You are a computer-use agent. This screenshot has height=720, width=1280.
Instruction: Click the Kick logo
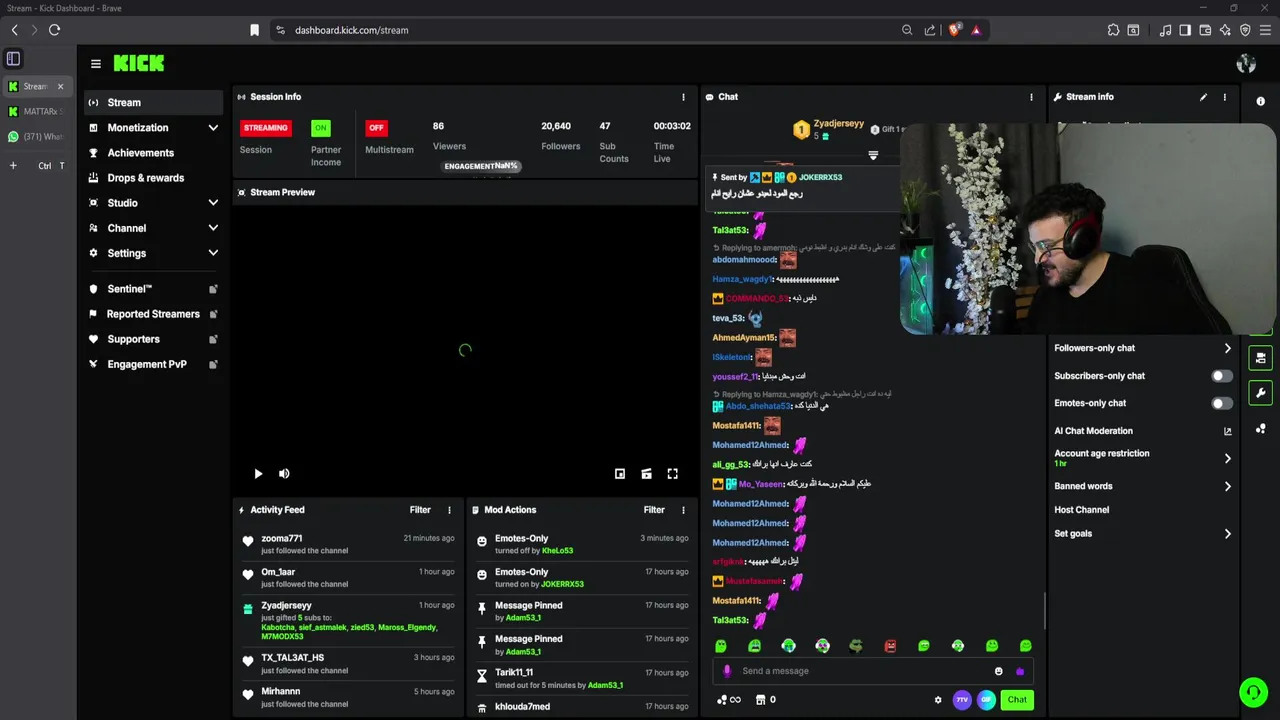(x=139, y=63)
